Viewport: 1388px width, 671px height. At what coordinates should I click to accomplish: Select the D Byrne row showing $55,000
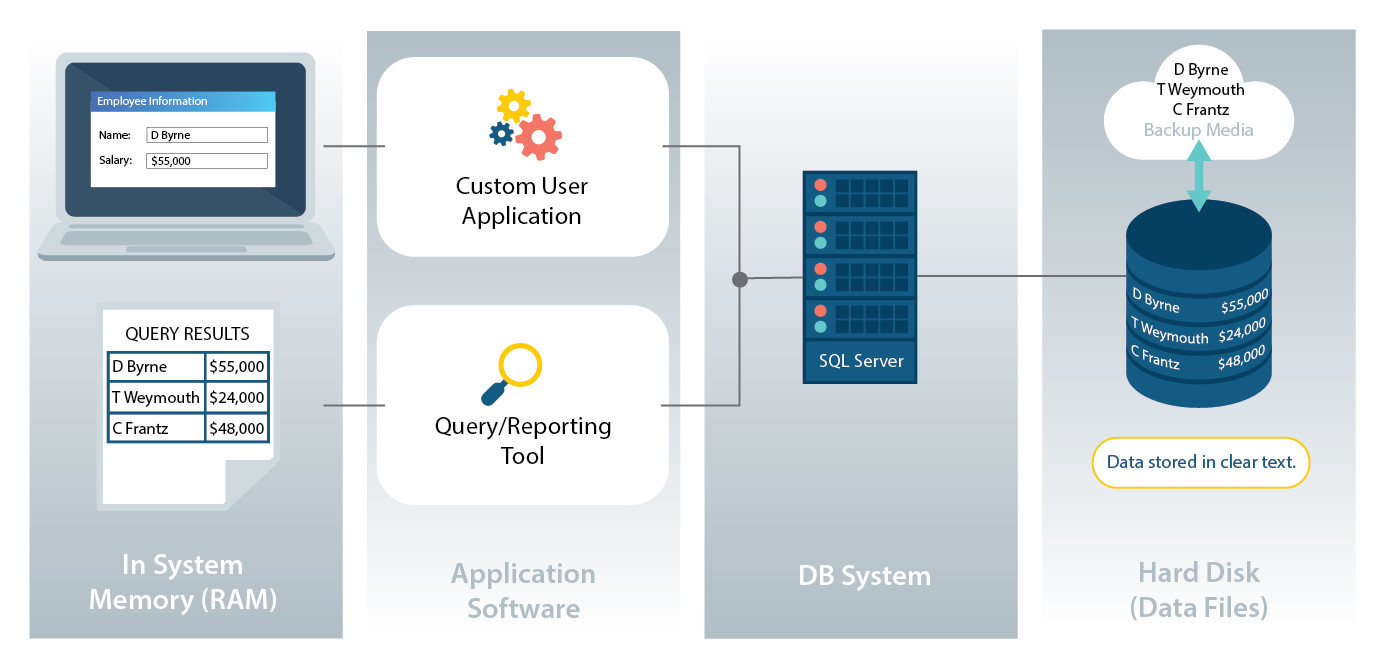[186, 366]
